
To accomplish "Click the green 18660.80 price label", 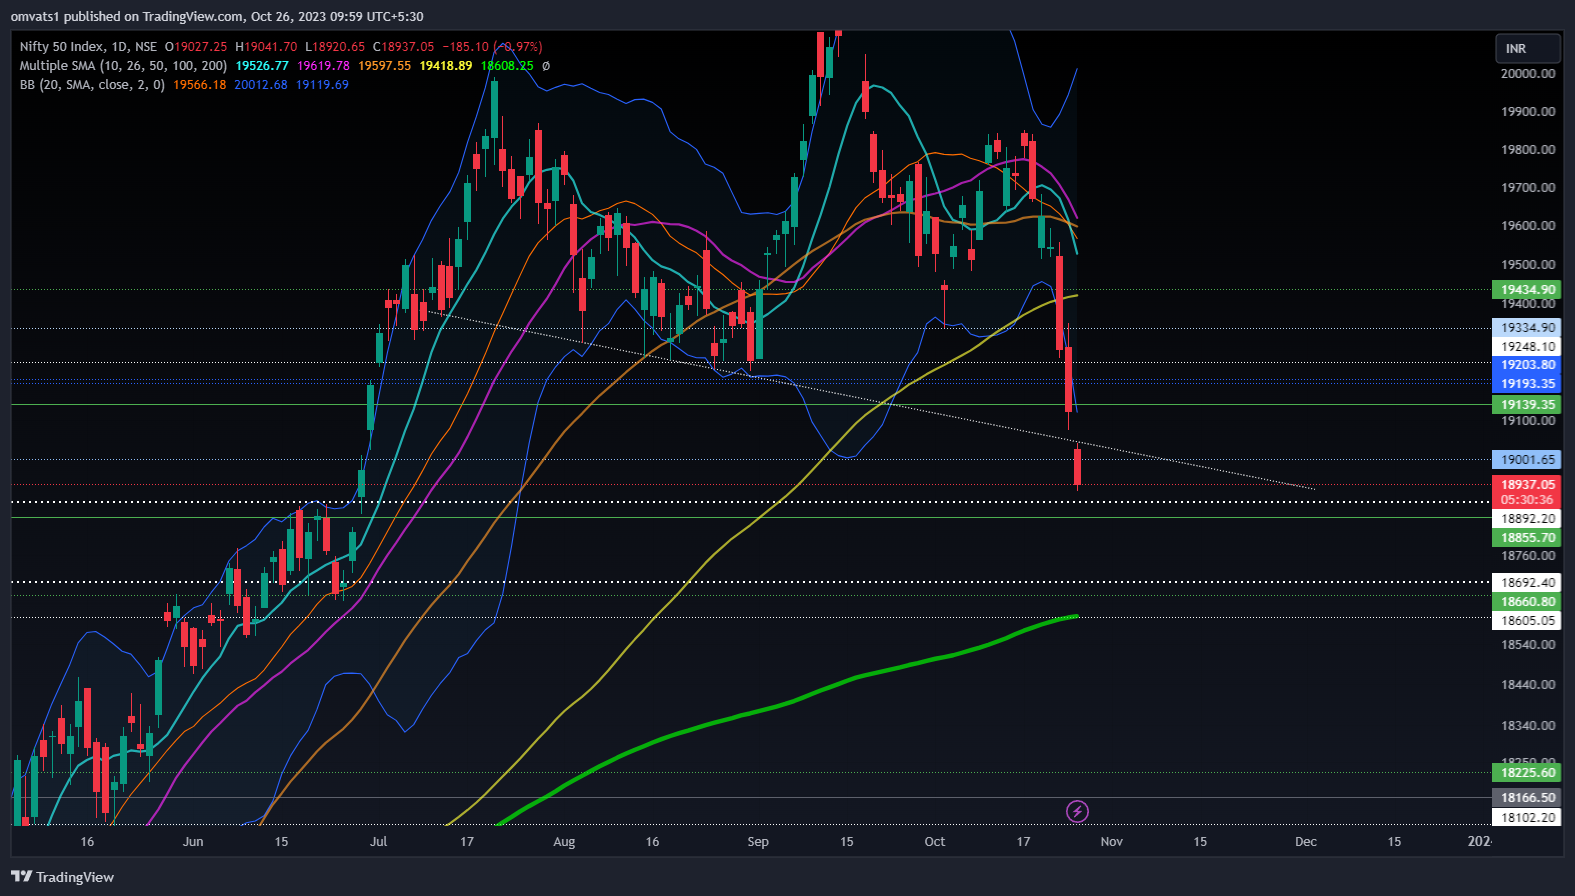I will (1527, 602).
